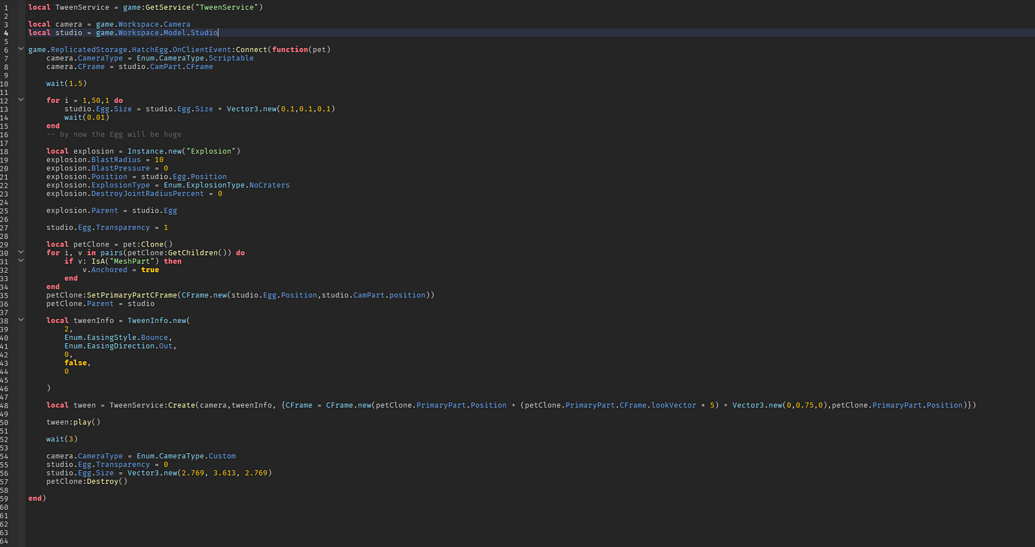Click 'lookVector' in the tween line
The image size is (1035, 547).
673,405
